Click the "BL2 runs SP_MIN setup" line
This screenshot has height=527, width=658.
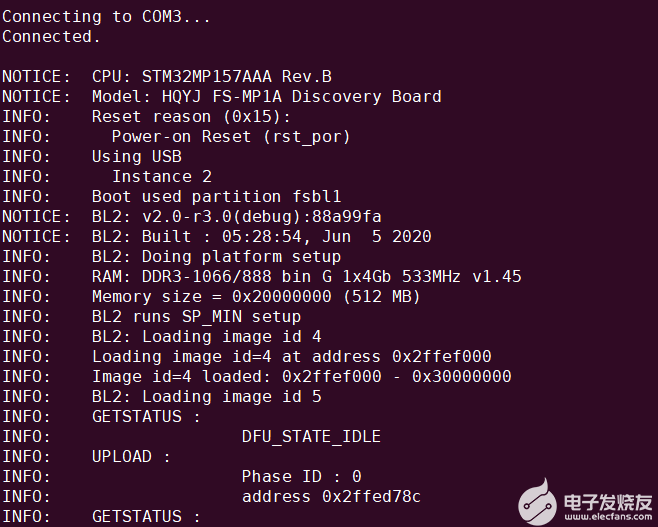[x=196, y=316]
